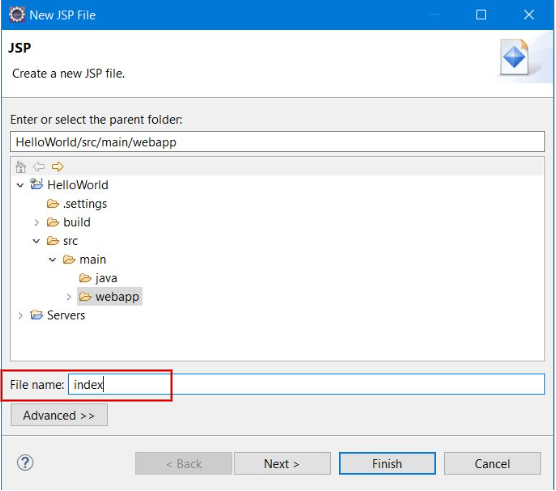Expand the build folder
556x491 pixels.
pos(37,222)
